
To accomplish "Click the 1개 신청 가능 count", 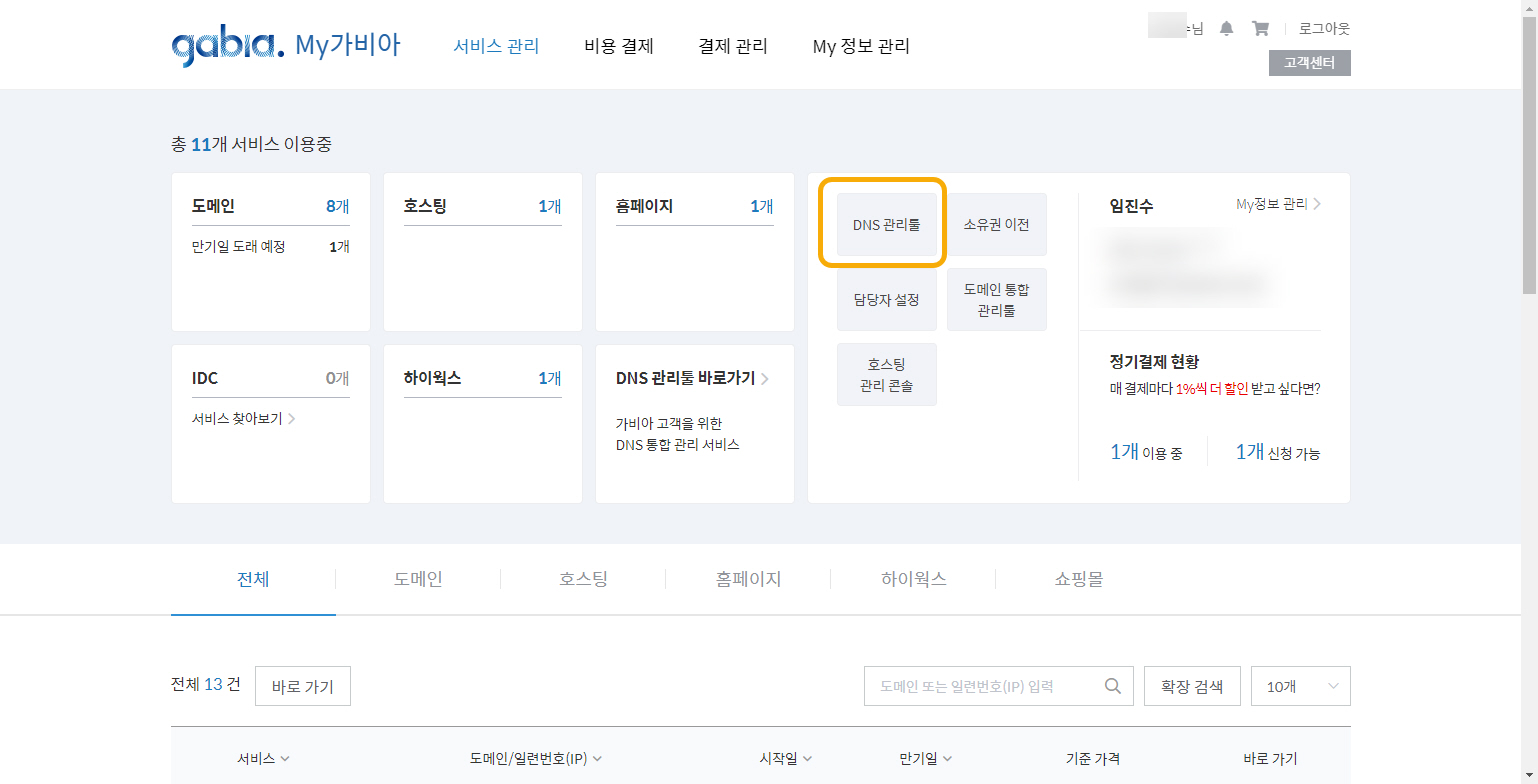I will tap(1277, 452).
